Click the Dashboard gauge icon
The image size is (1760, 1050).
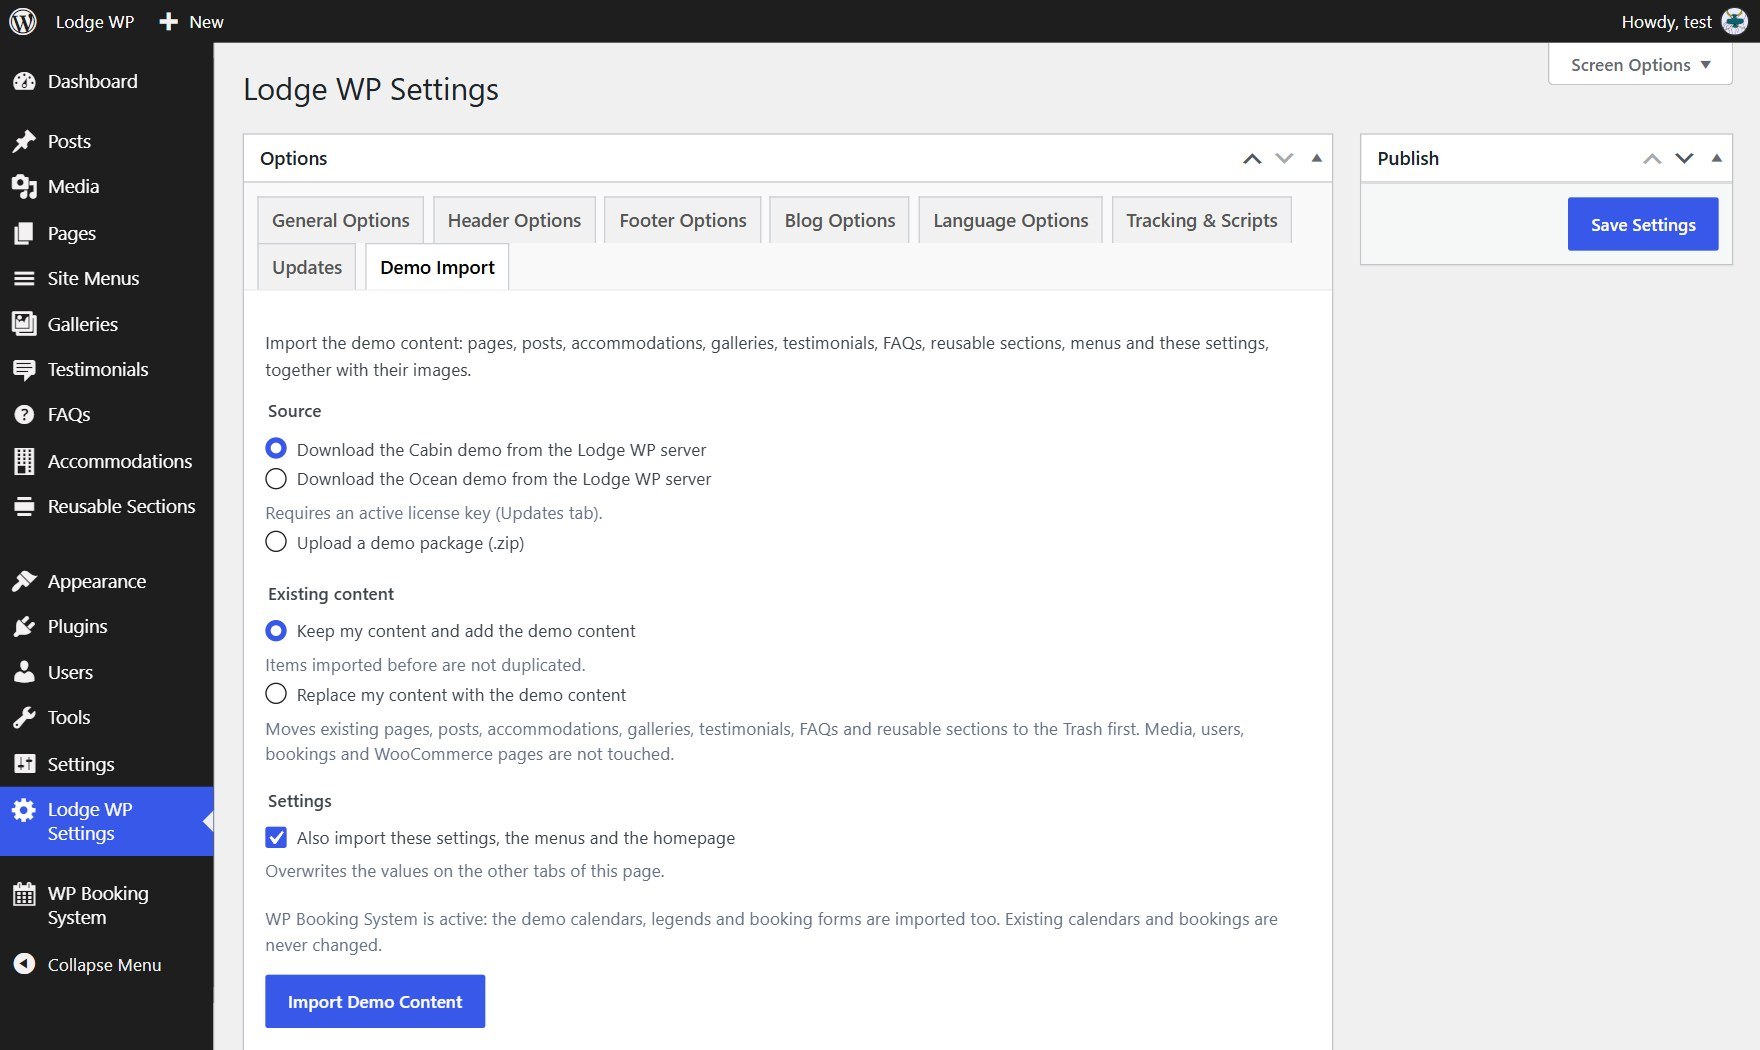click(24, 82)
